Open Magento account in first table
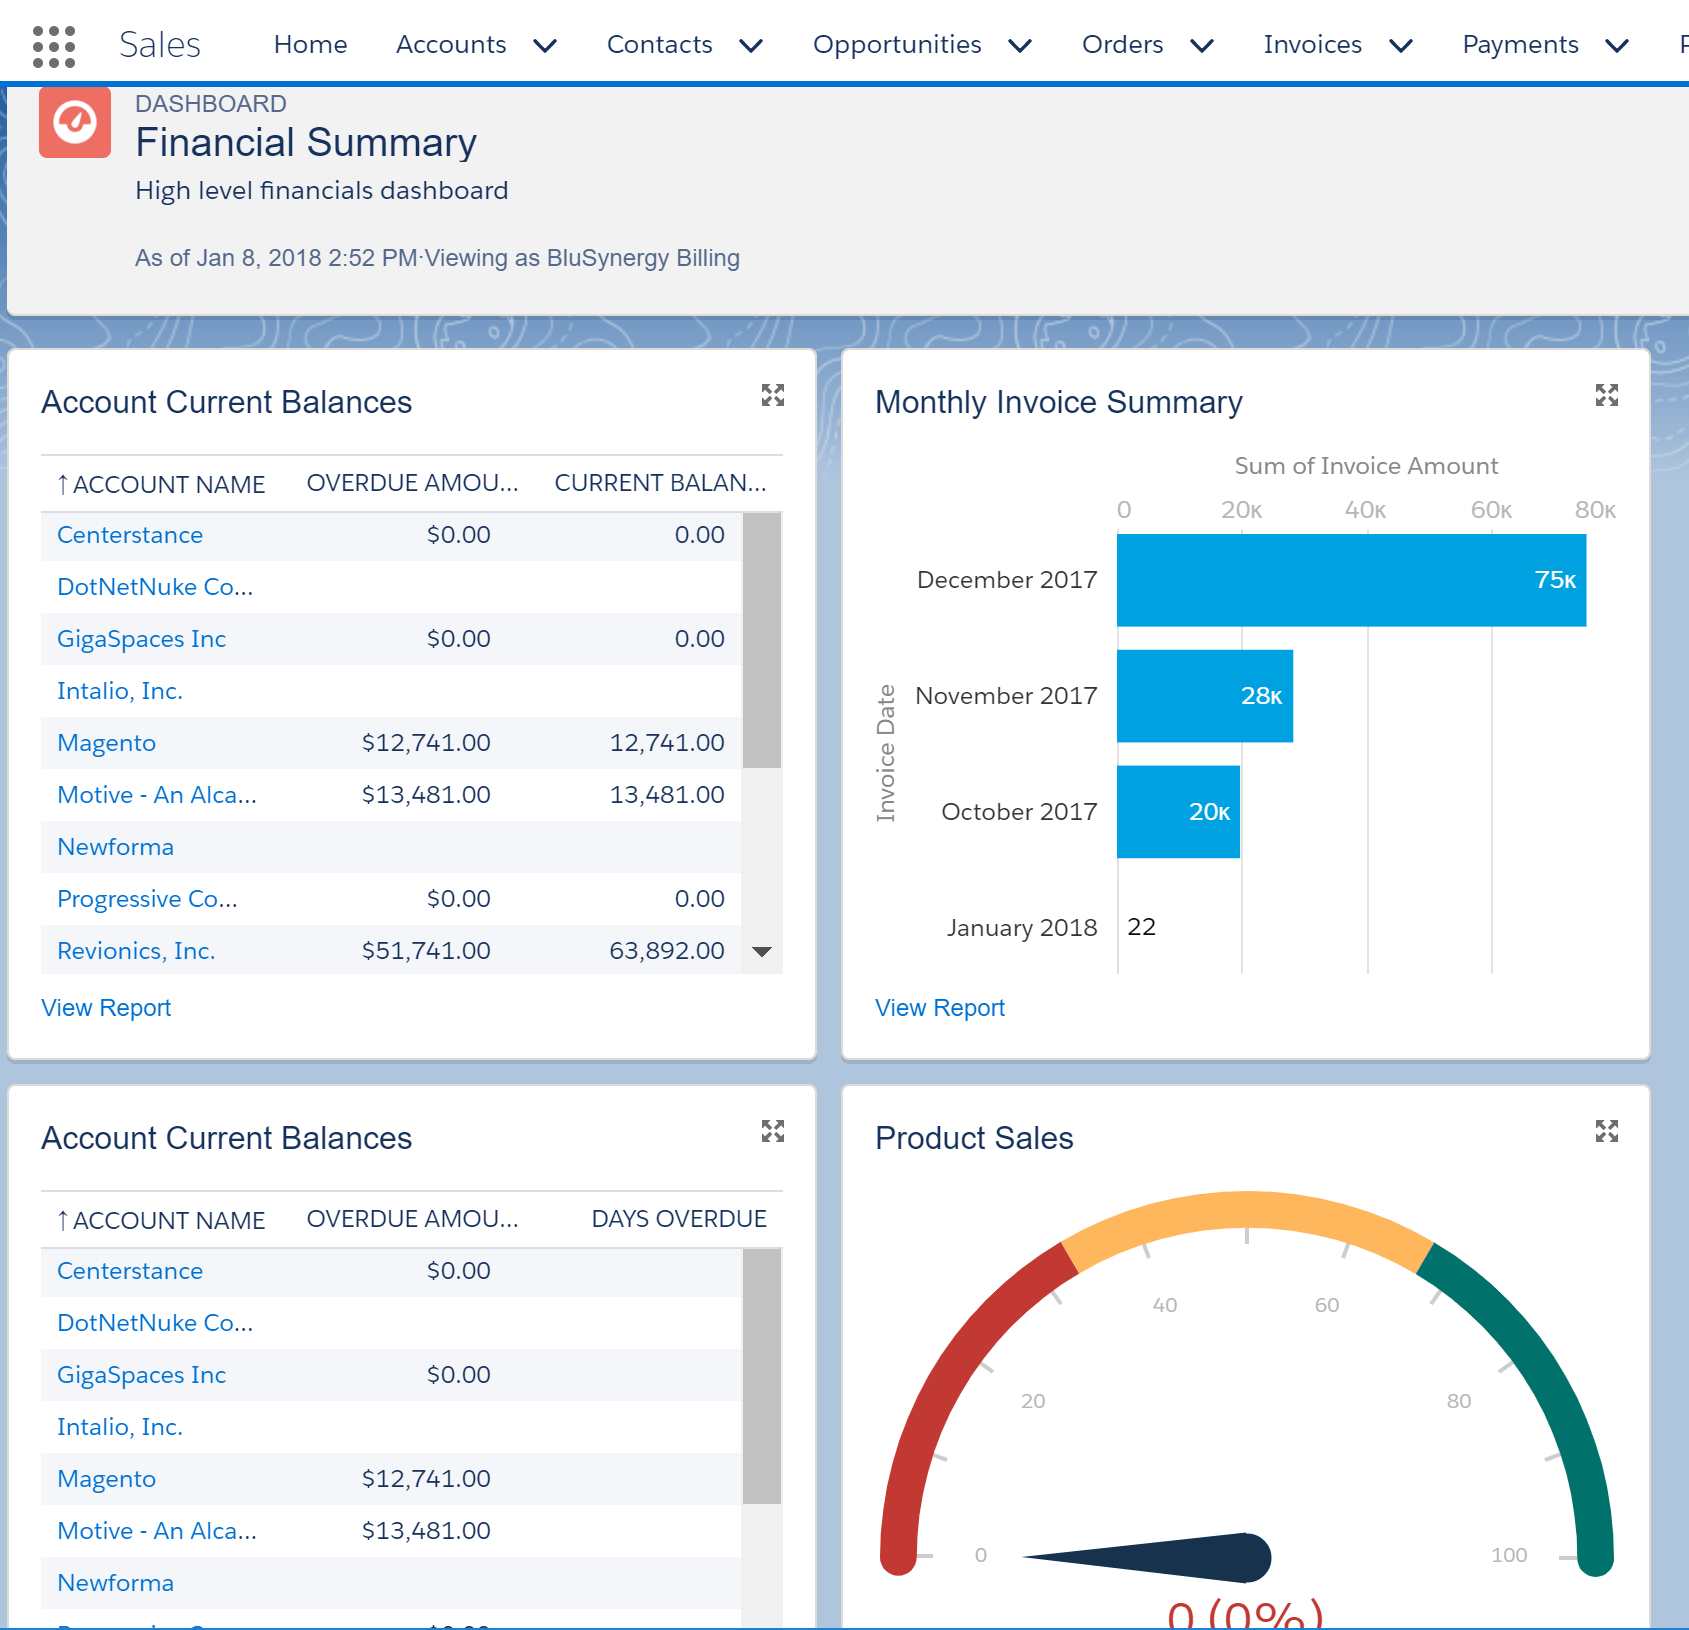 pyautogui.click(x=106, y=743)
